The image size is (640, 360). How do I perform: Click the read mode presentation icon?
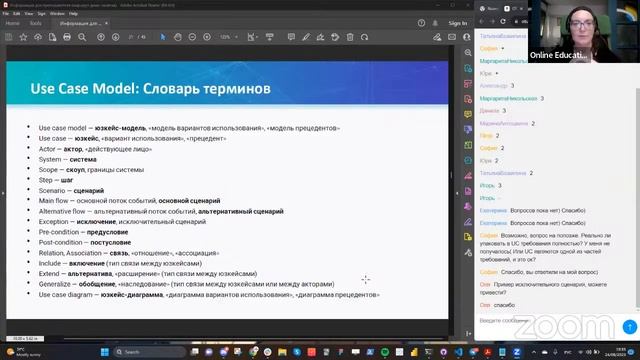pyautogui.click(x=269, y=37)
